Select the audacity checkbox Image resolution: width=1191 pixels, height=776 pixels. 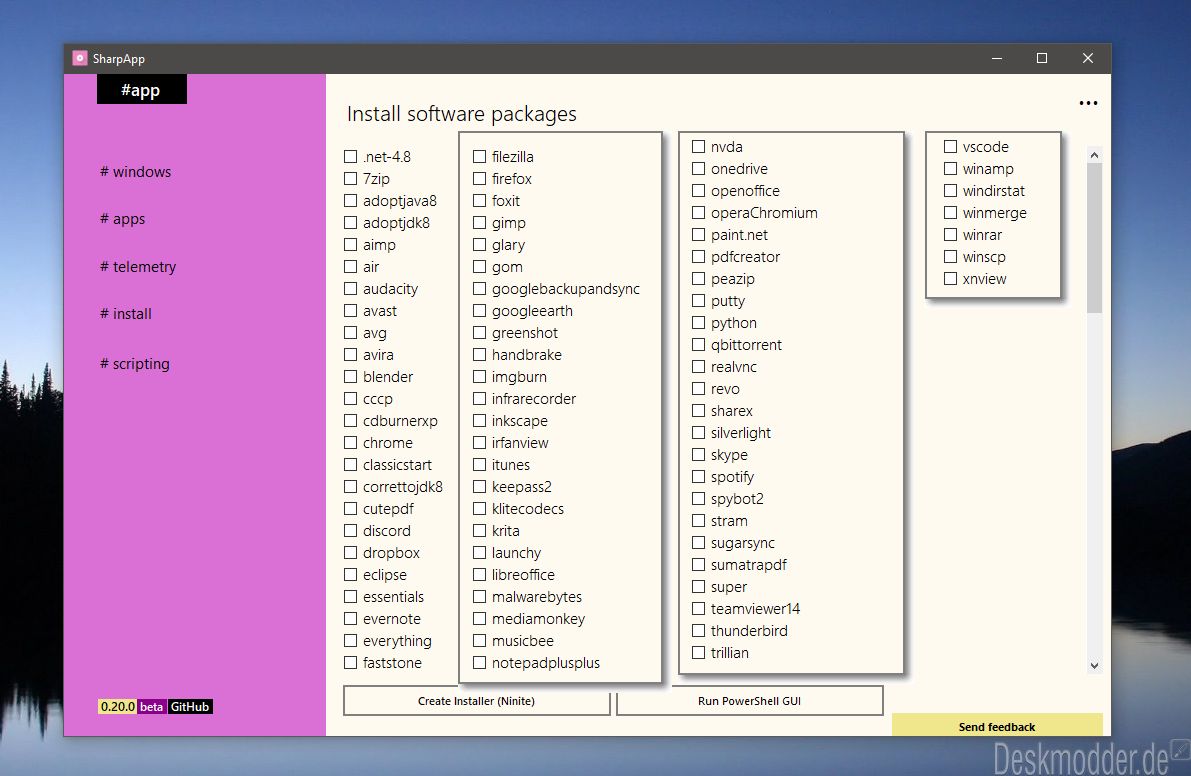350,289
